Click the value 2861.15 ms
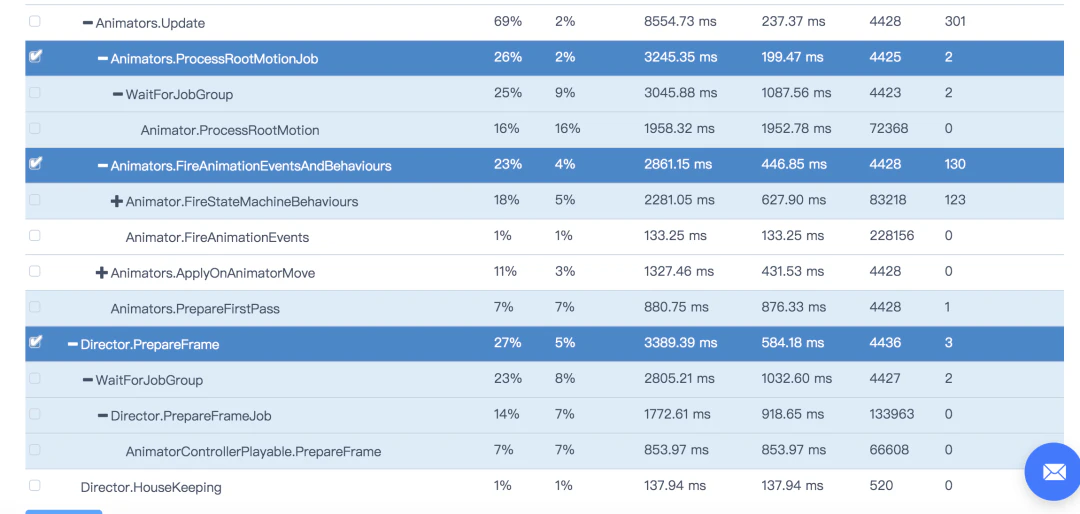This screenshot has height=514, width=1080. click(x=678, y=165)
